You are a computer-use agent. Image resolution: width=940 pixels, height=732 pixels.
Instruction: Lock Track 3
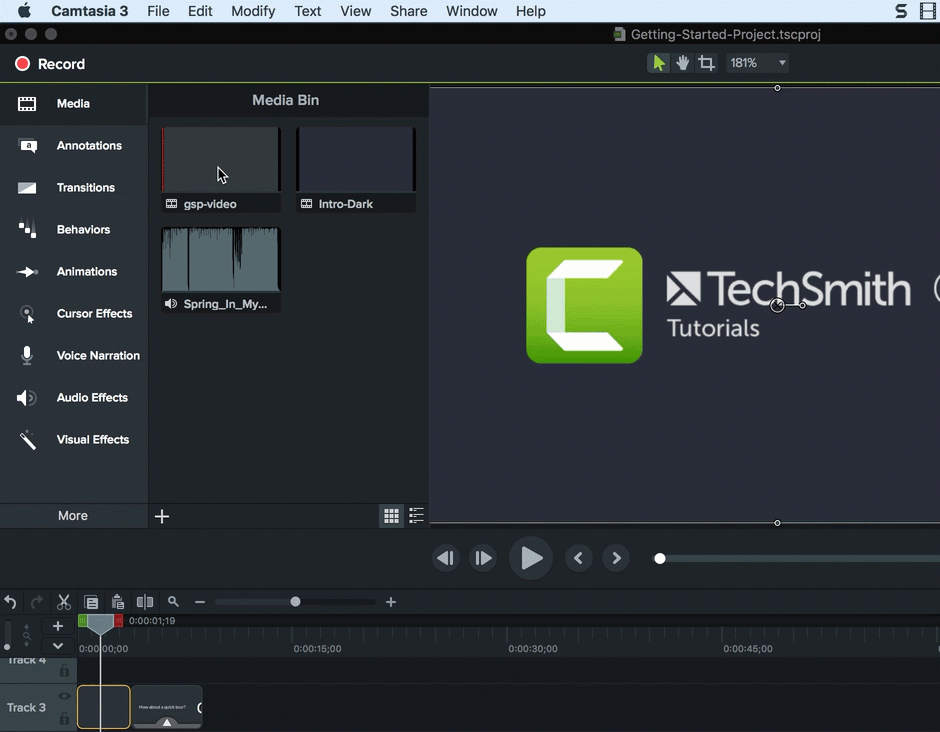[x=63, y=718]
